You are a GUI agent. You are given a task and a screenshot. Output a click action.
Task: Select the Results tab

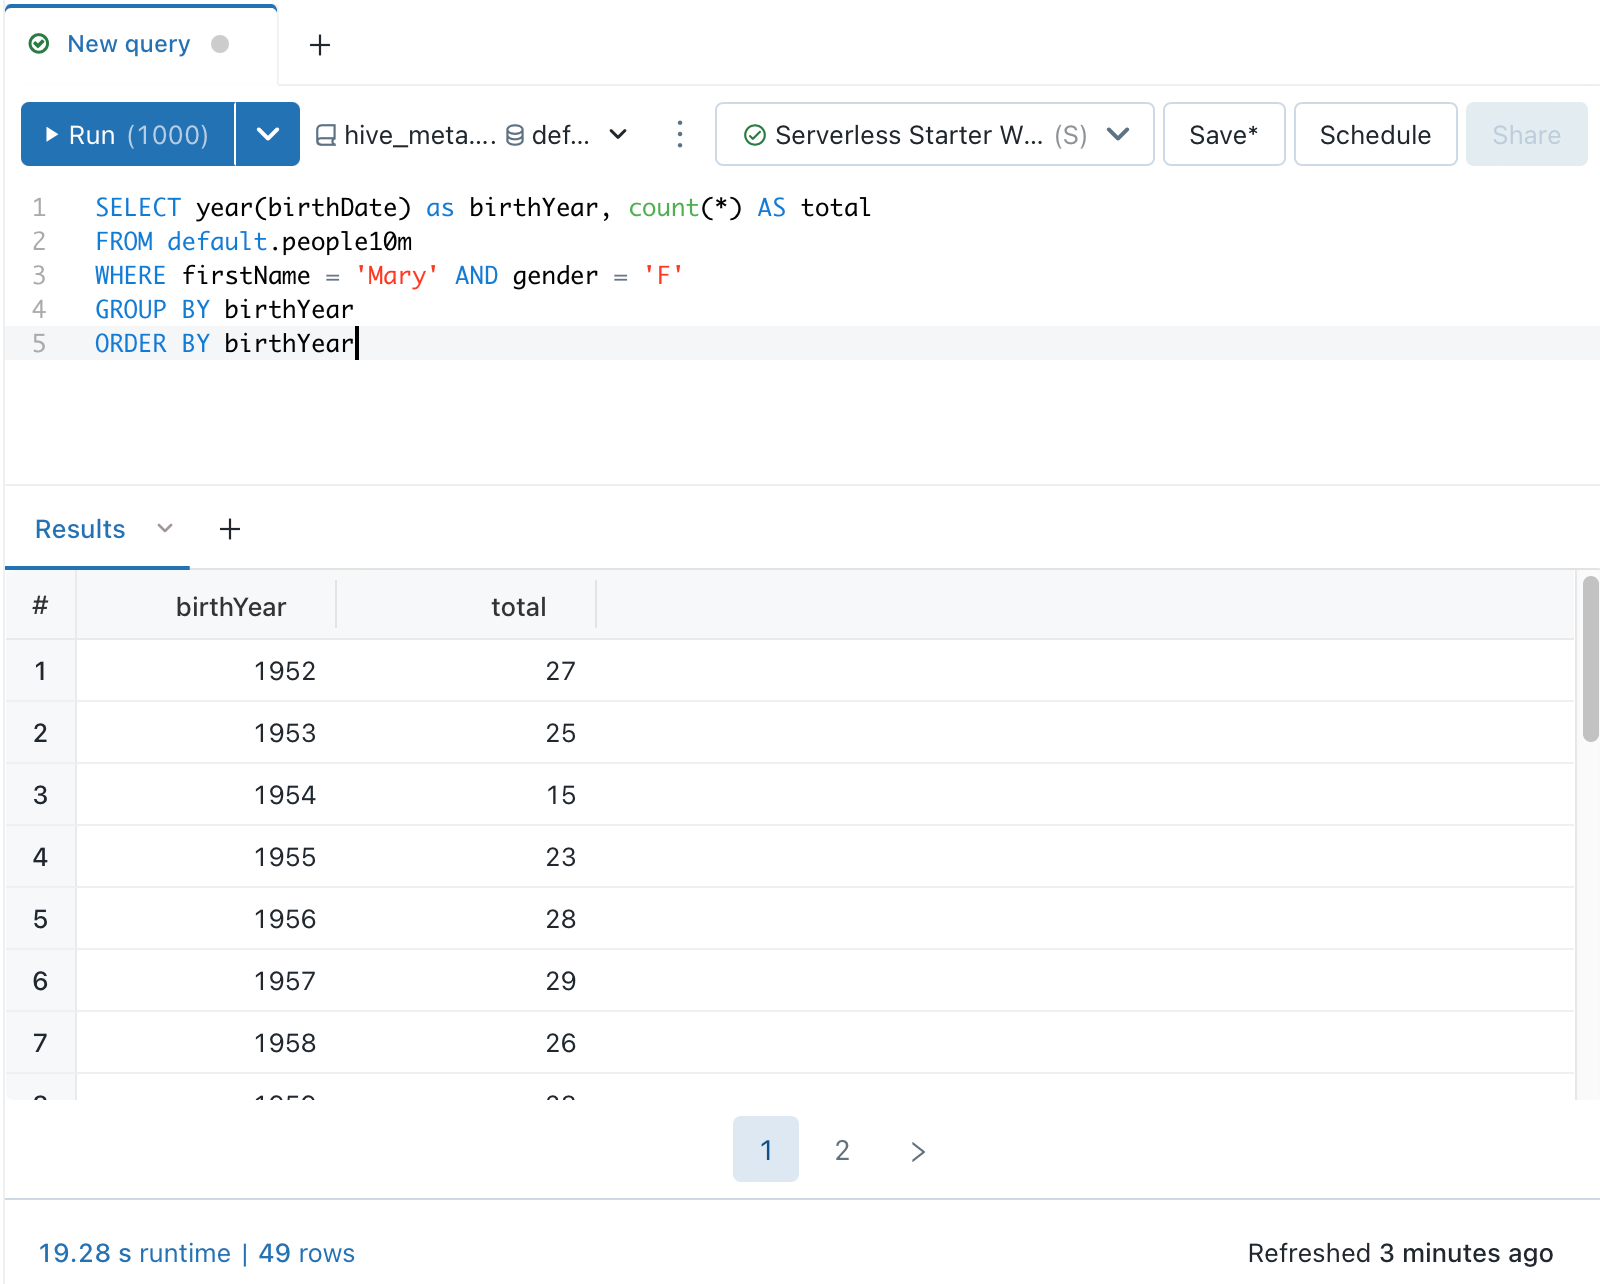(79, 529)
